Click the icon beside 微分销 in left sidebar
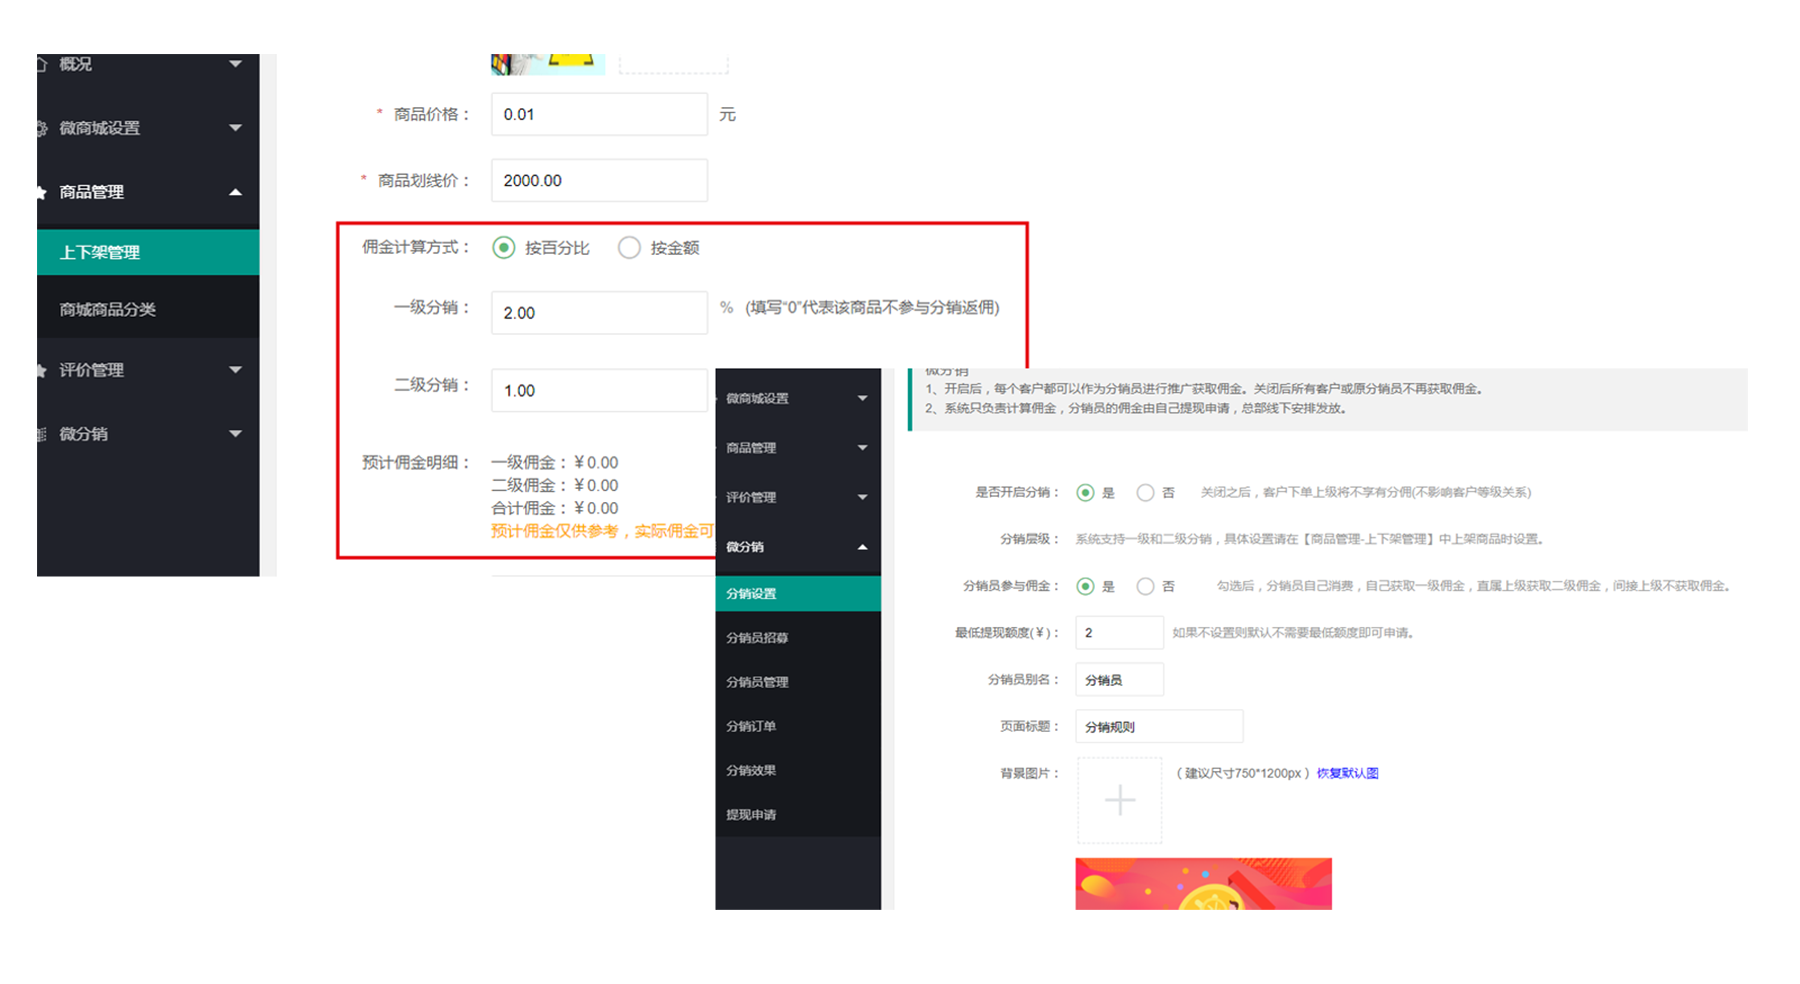 42,434
